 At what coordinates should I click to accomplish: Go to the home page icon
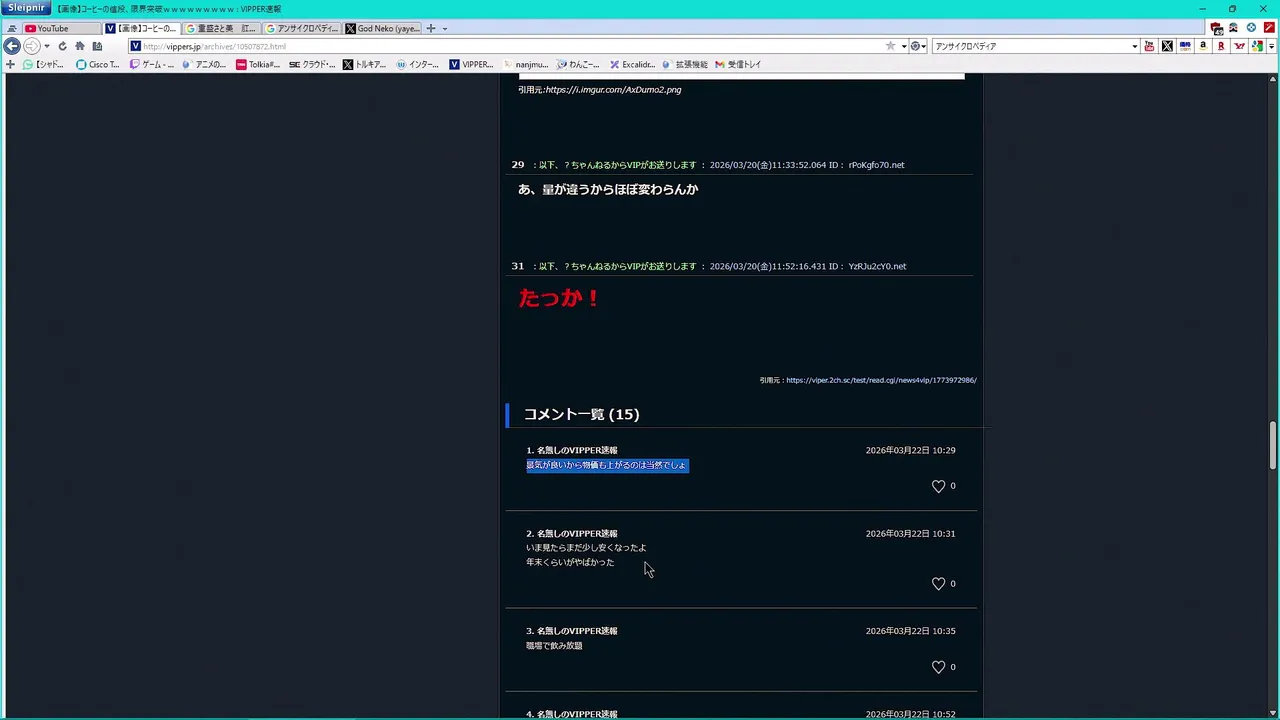(x=79, y=46)
